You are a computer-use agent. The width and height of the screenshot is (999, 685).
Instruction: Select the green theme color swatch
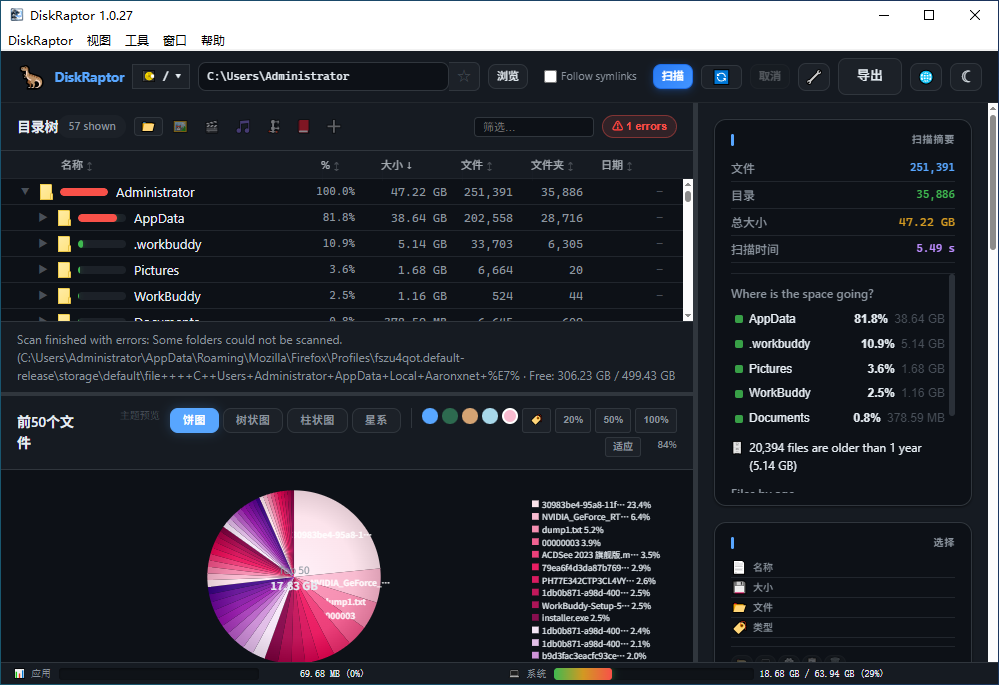(450, 416)
